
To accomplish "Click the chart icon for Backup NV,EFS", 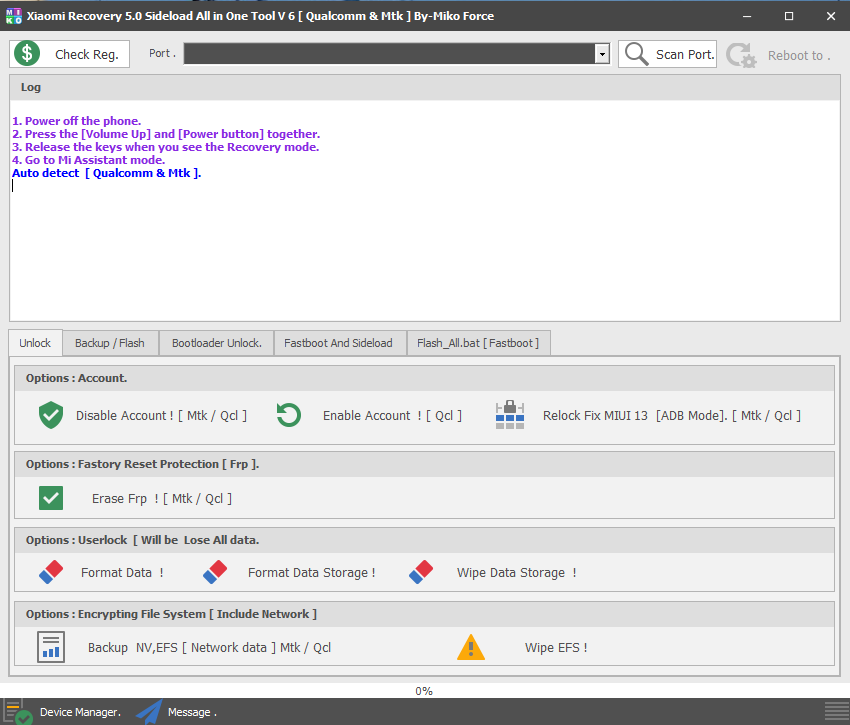I will coord(51,647).
